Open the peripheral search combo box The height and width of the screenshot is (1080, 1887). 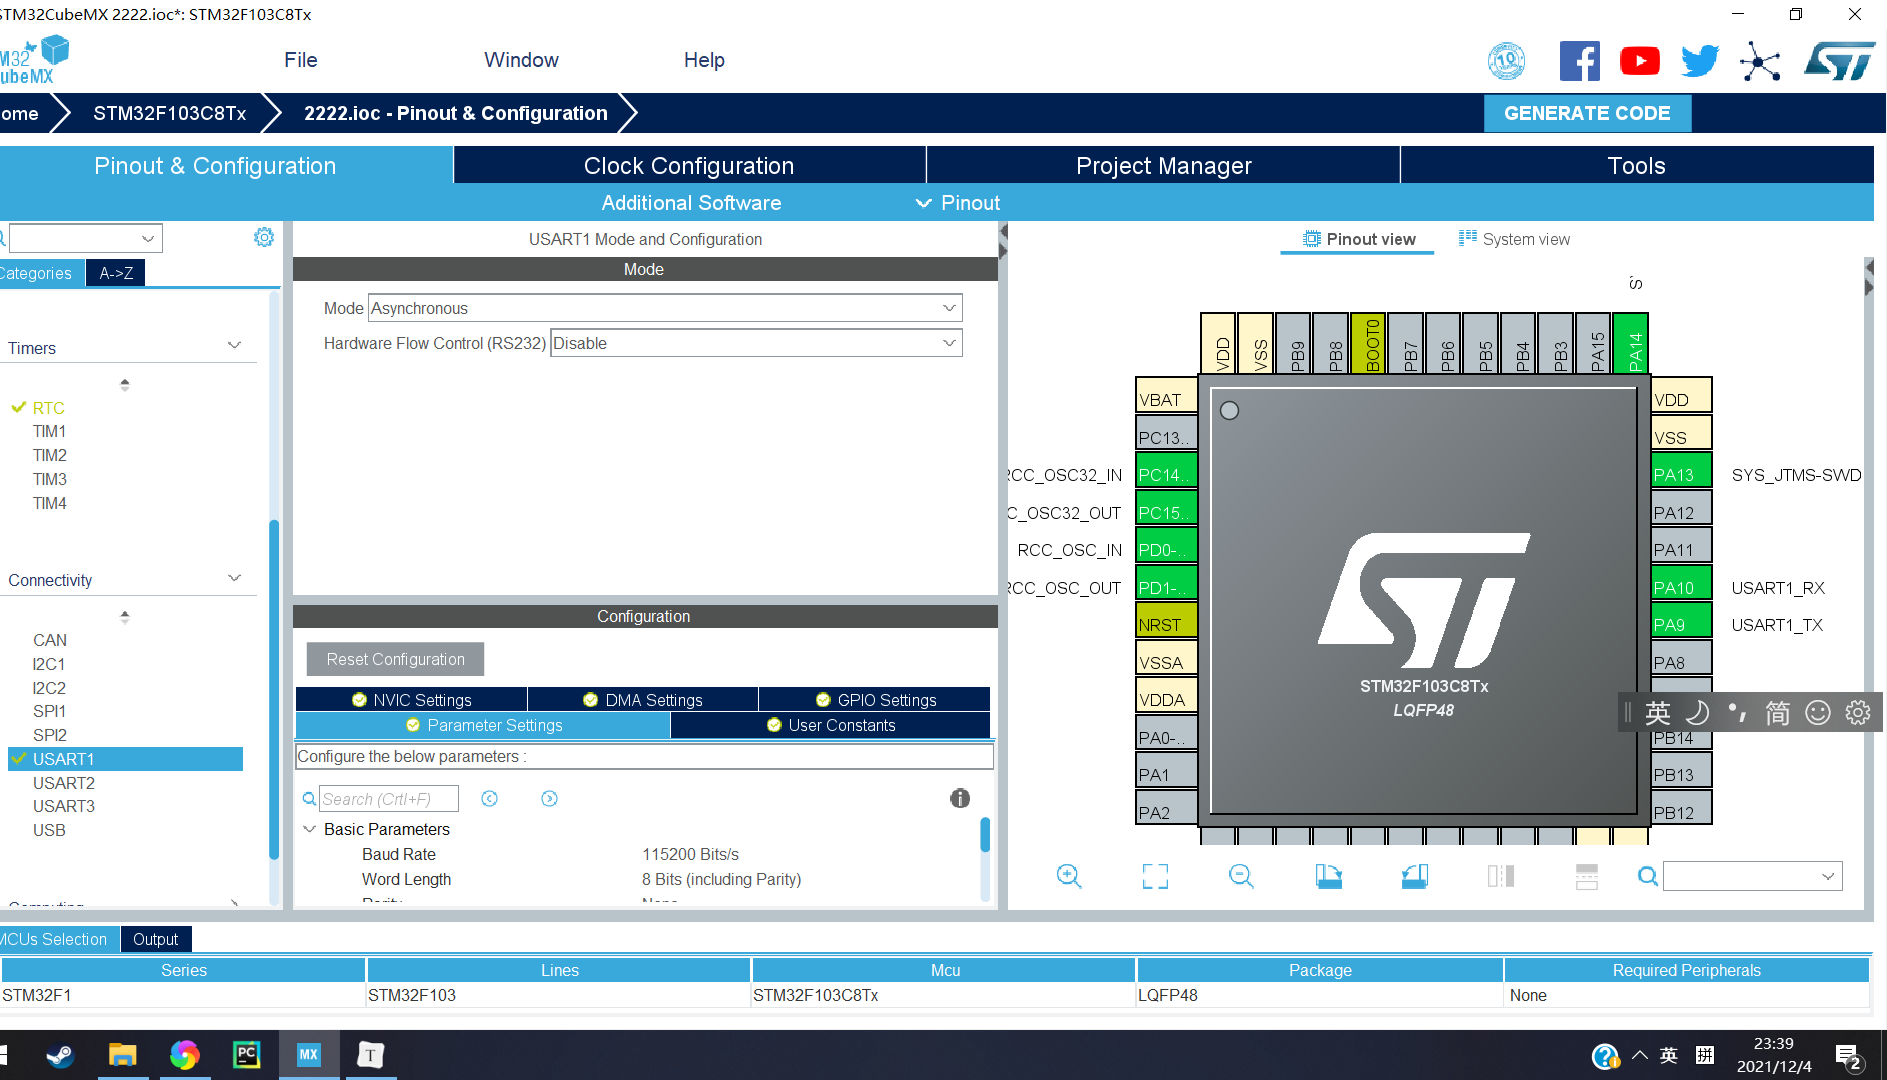coord(85,238)
